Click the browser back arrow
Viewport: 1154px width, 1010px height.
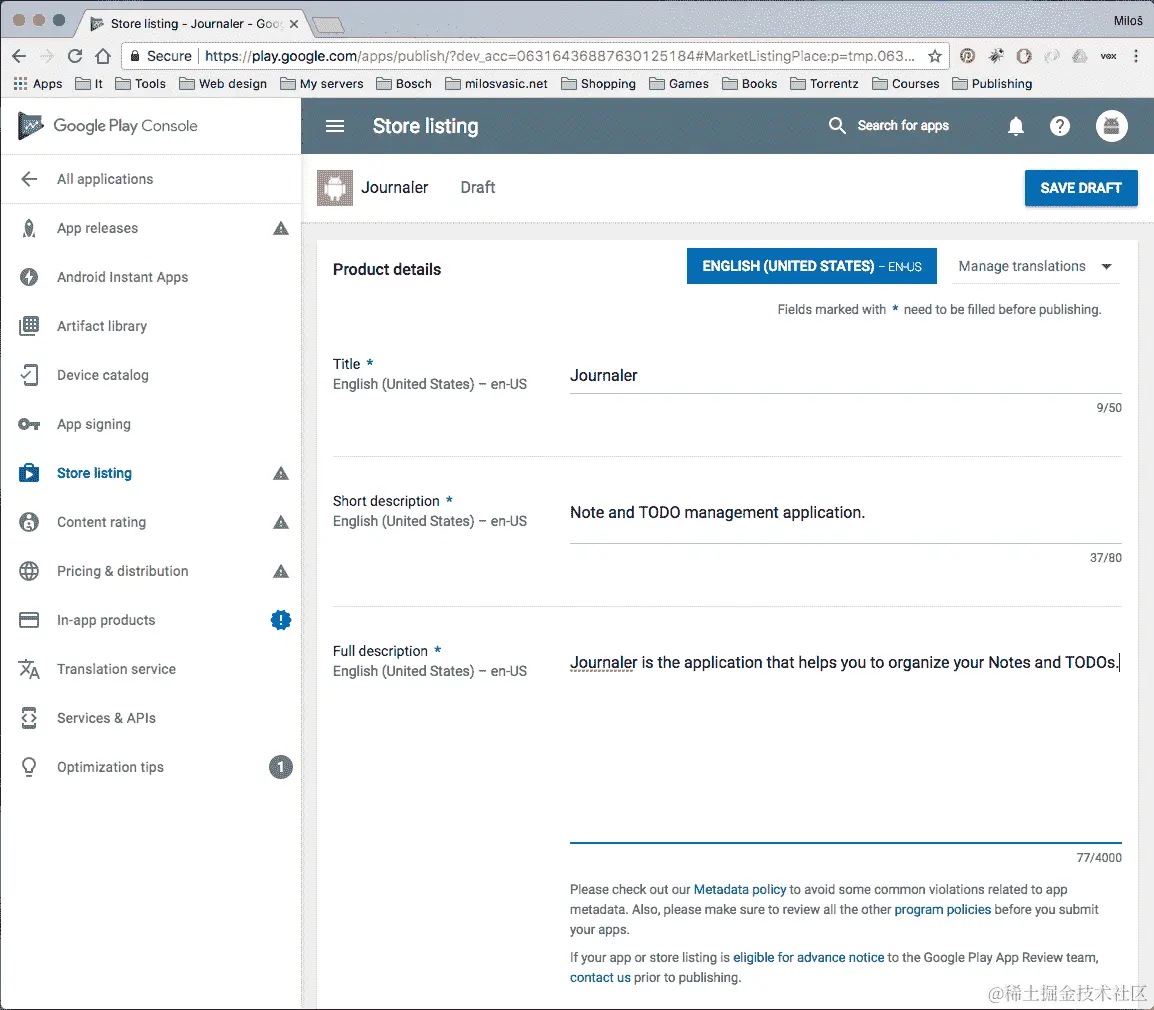point(19,56)
